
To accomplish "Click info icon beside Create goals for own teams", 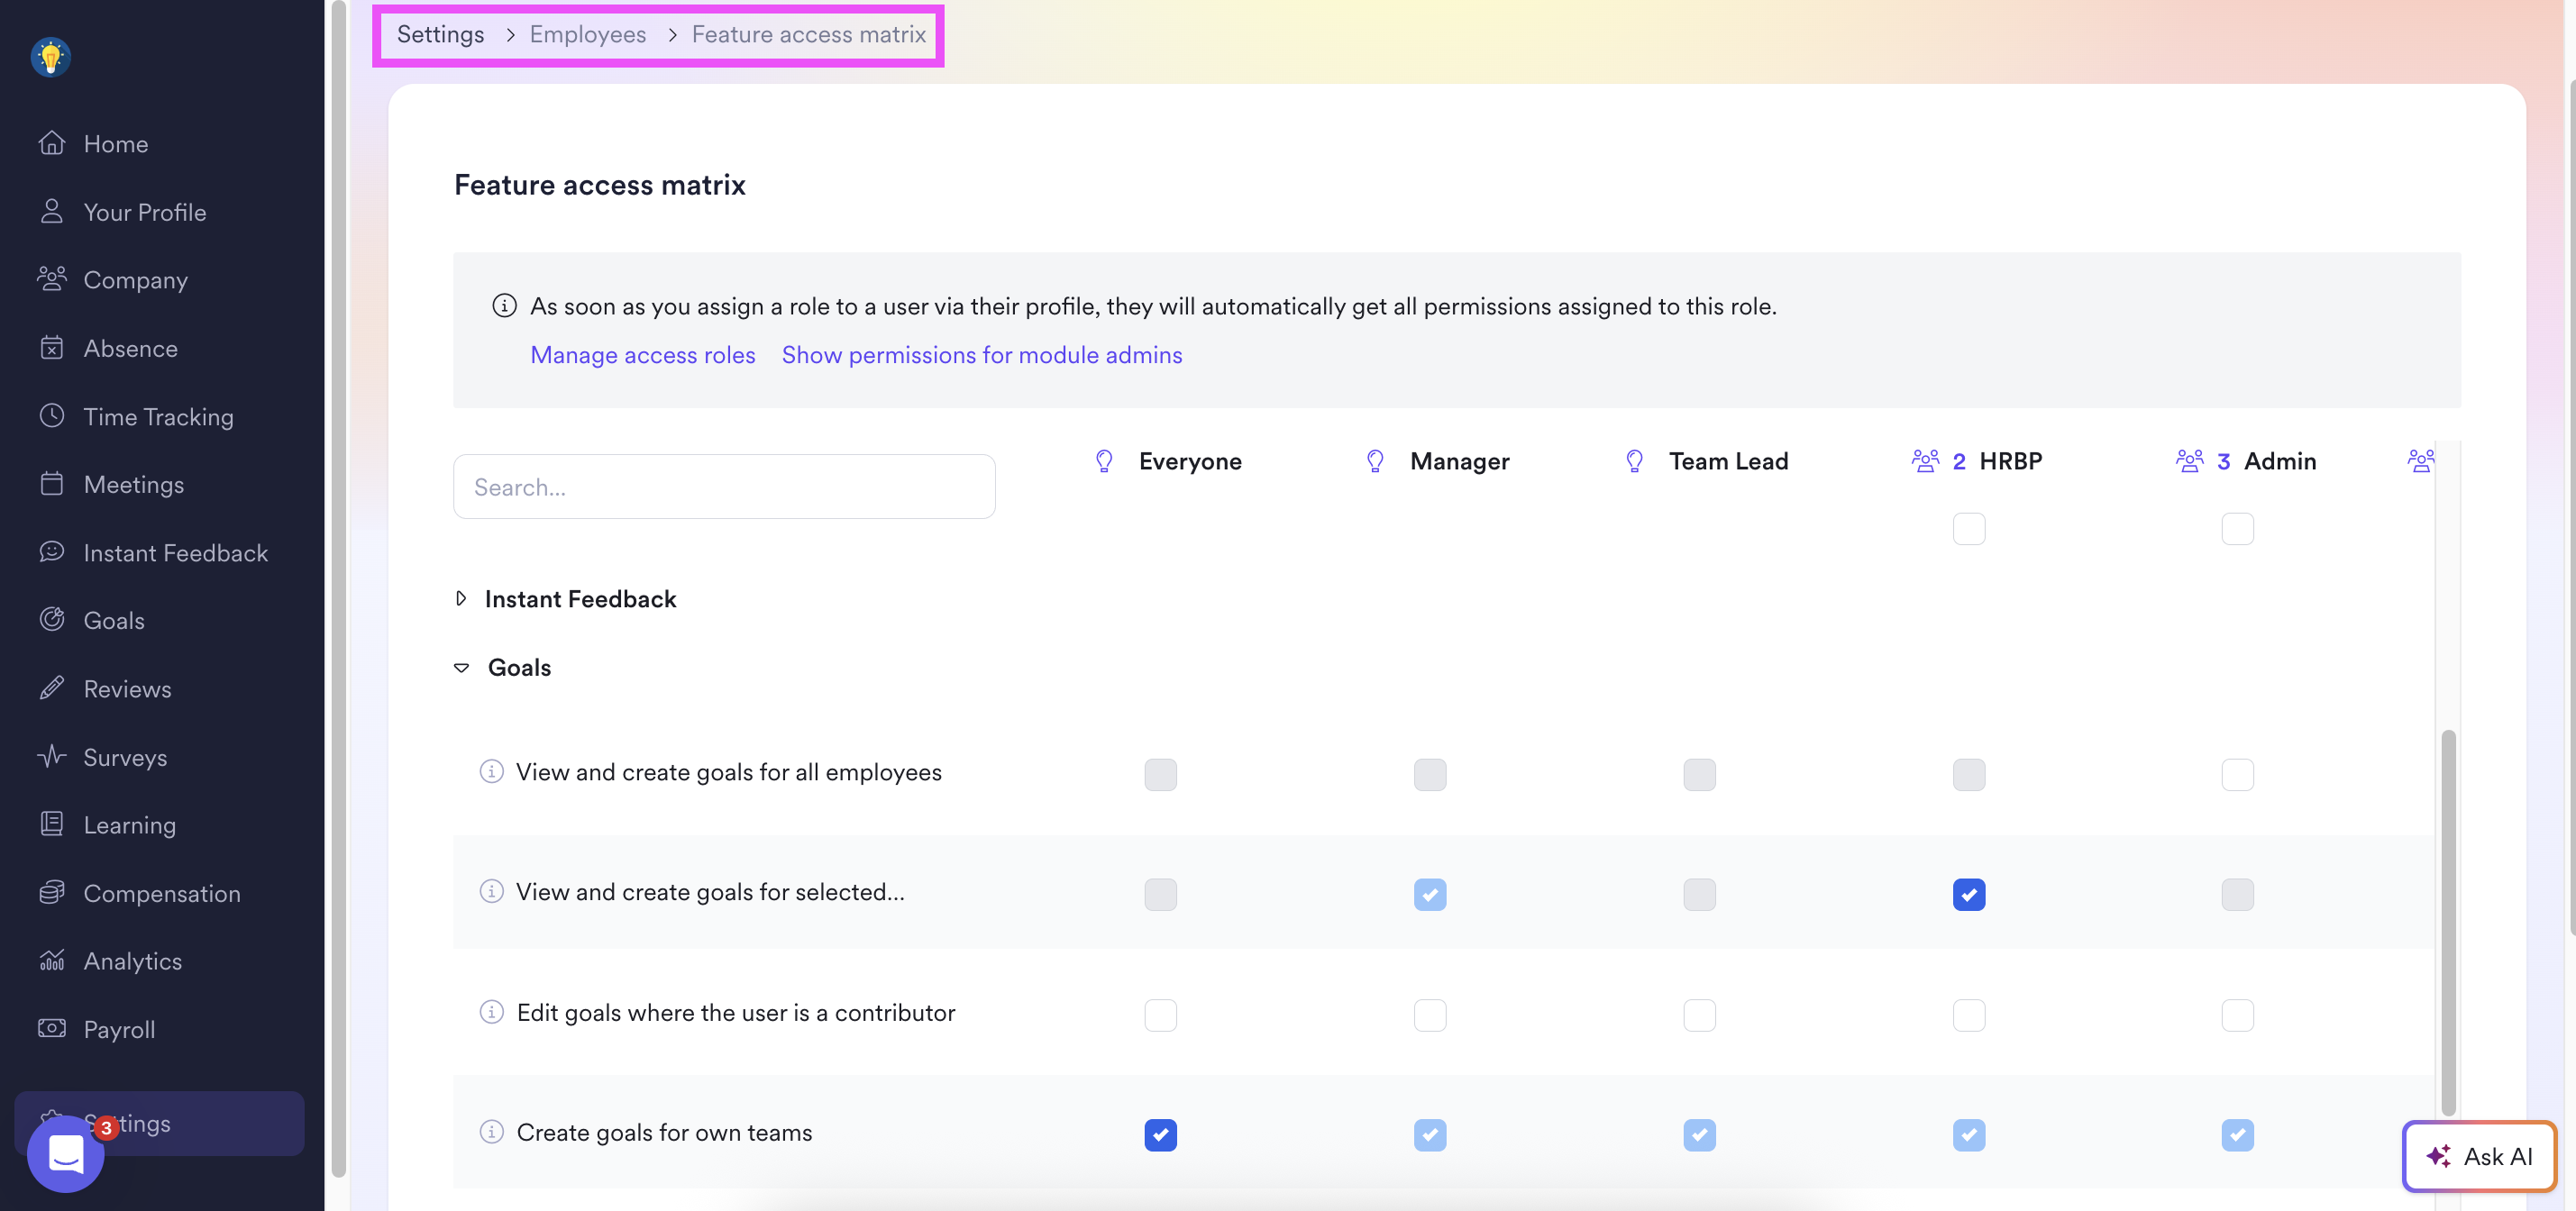I will click(491, 1132).
